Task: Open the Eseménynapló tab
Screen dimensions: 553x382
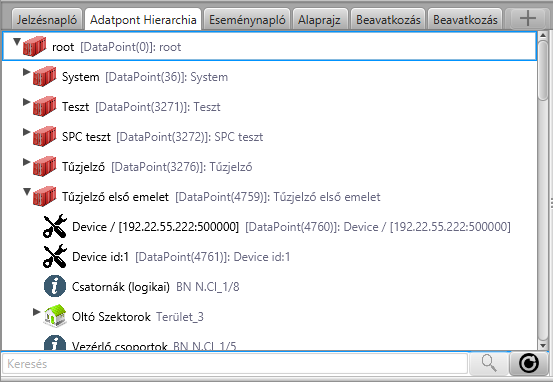Action: pyautogui.click(x=247, y=19)
